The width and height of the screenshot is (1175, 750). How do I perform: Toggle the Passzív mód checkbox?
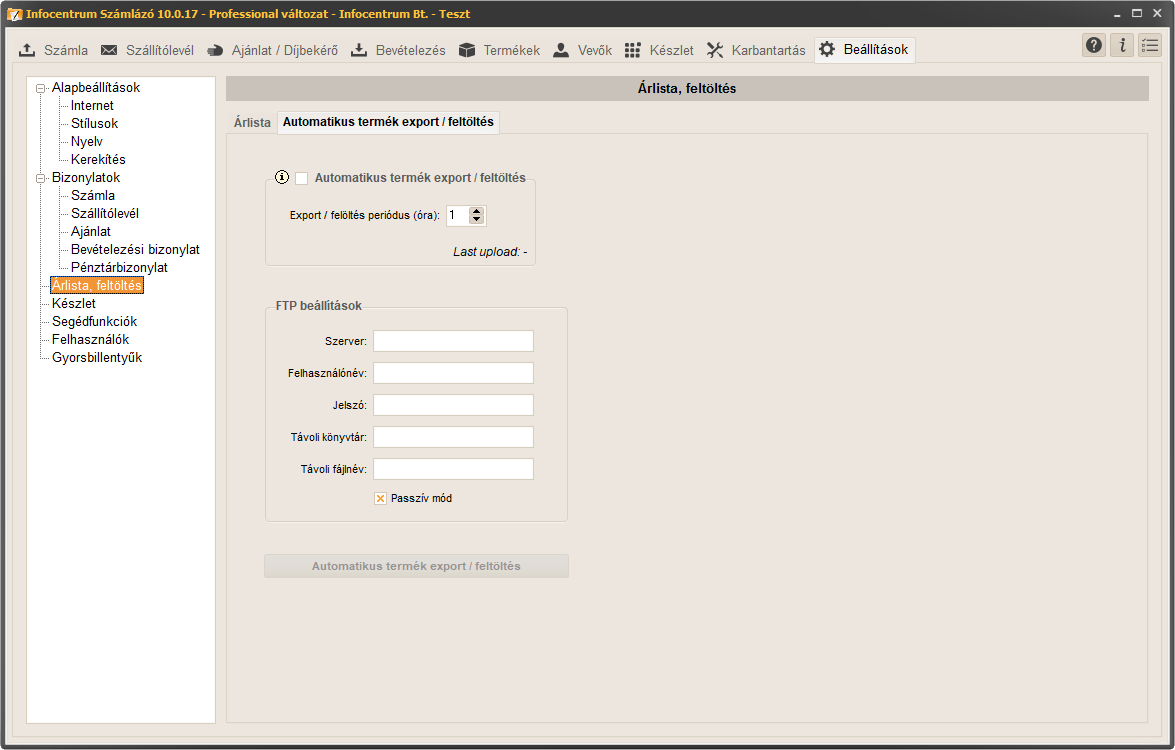380,498
